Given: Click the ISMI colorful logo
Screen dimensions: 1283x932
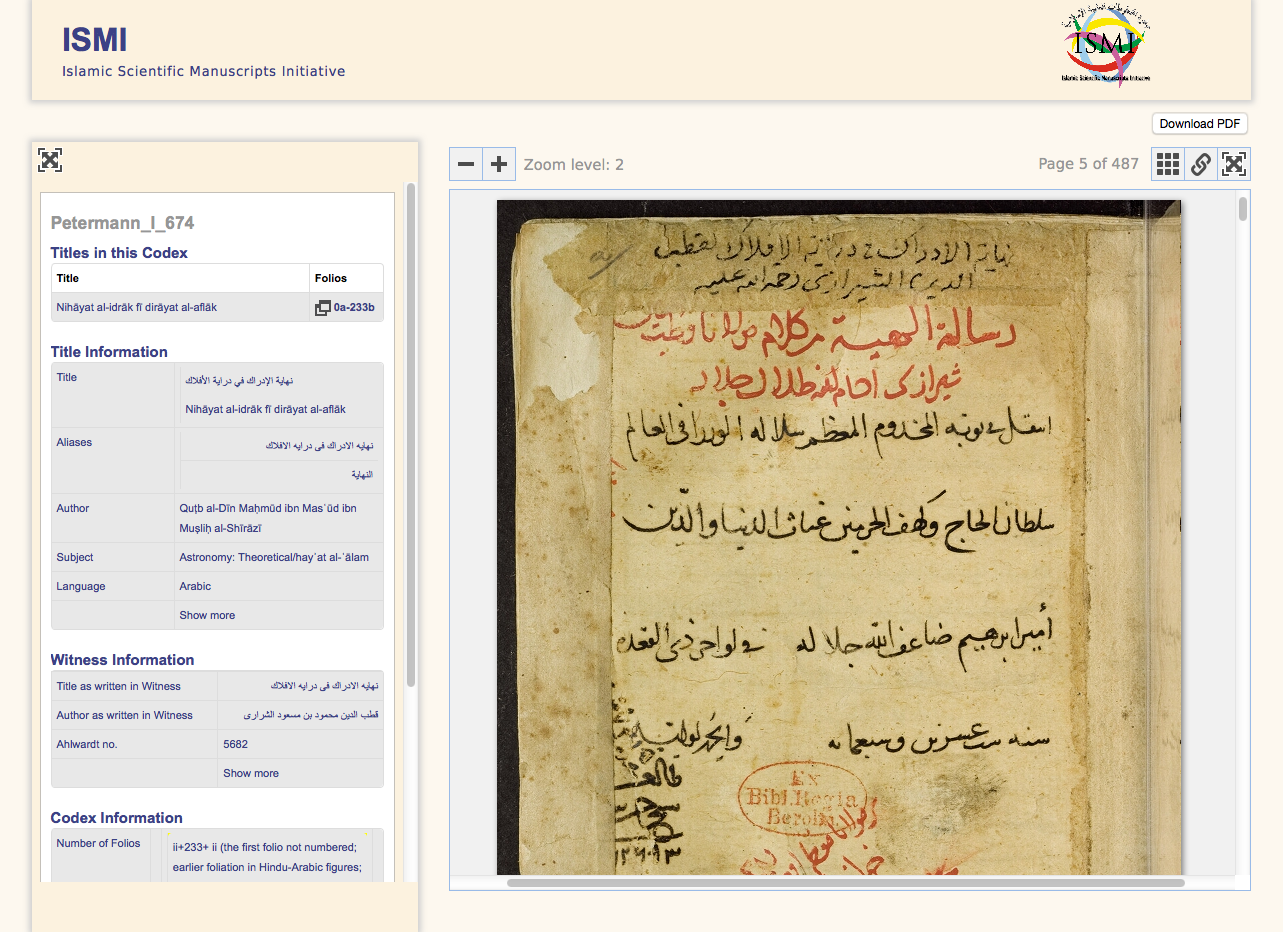Looking at the screenshot, I should (x=1106, y=45).
